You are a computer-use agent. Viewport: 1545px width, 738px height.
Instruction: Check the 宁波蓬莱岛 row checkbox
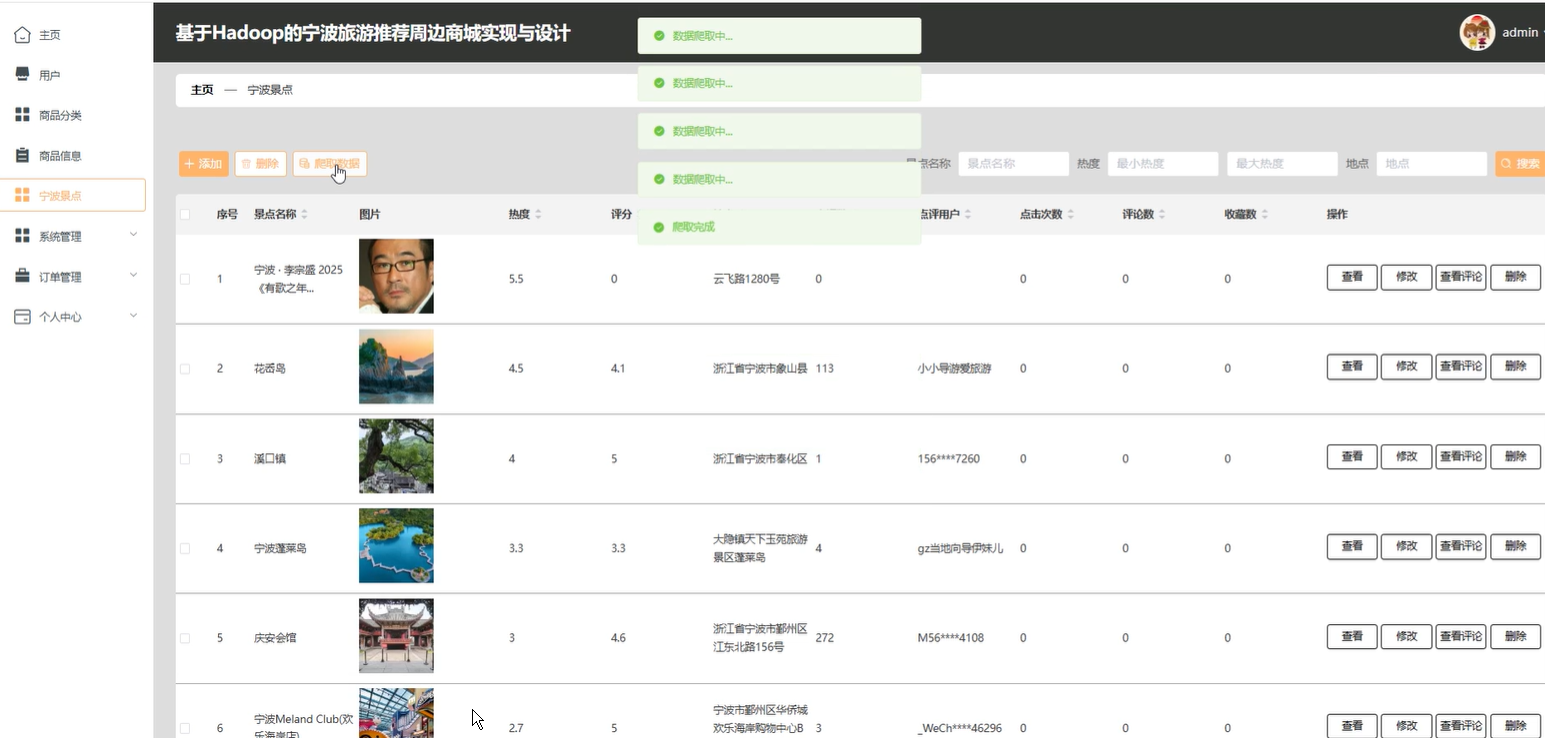185,548
